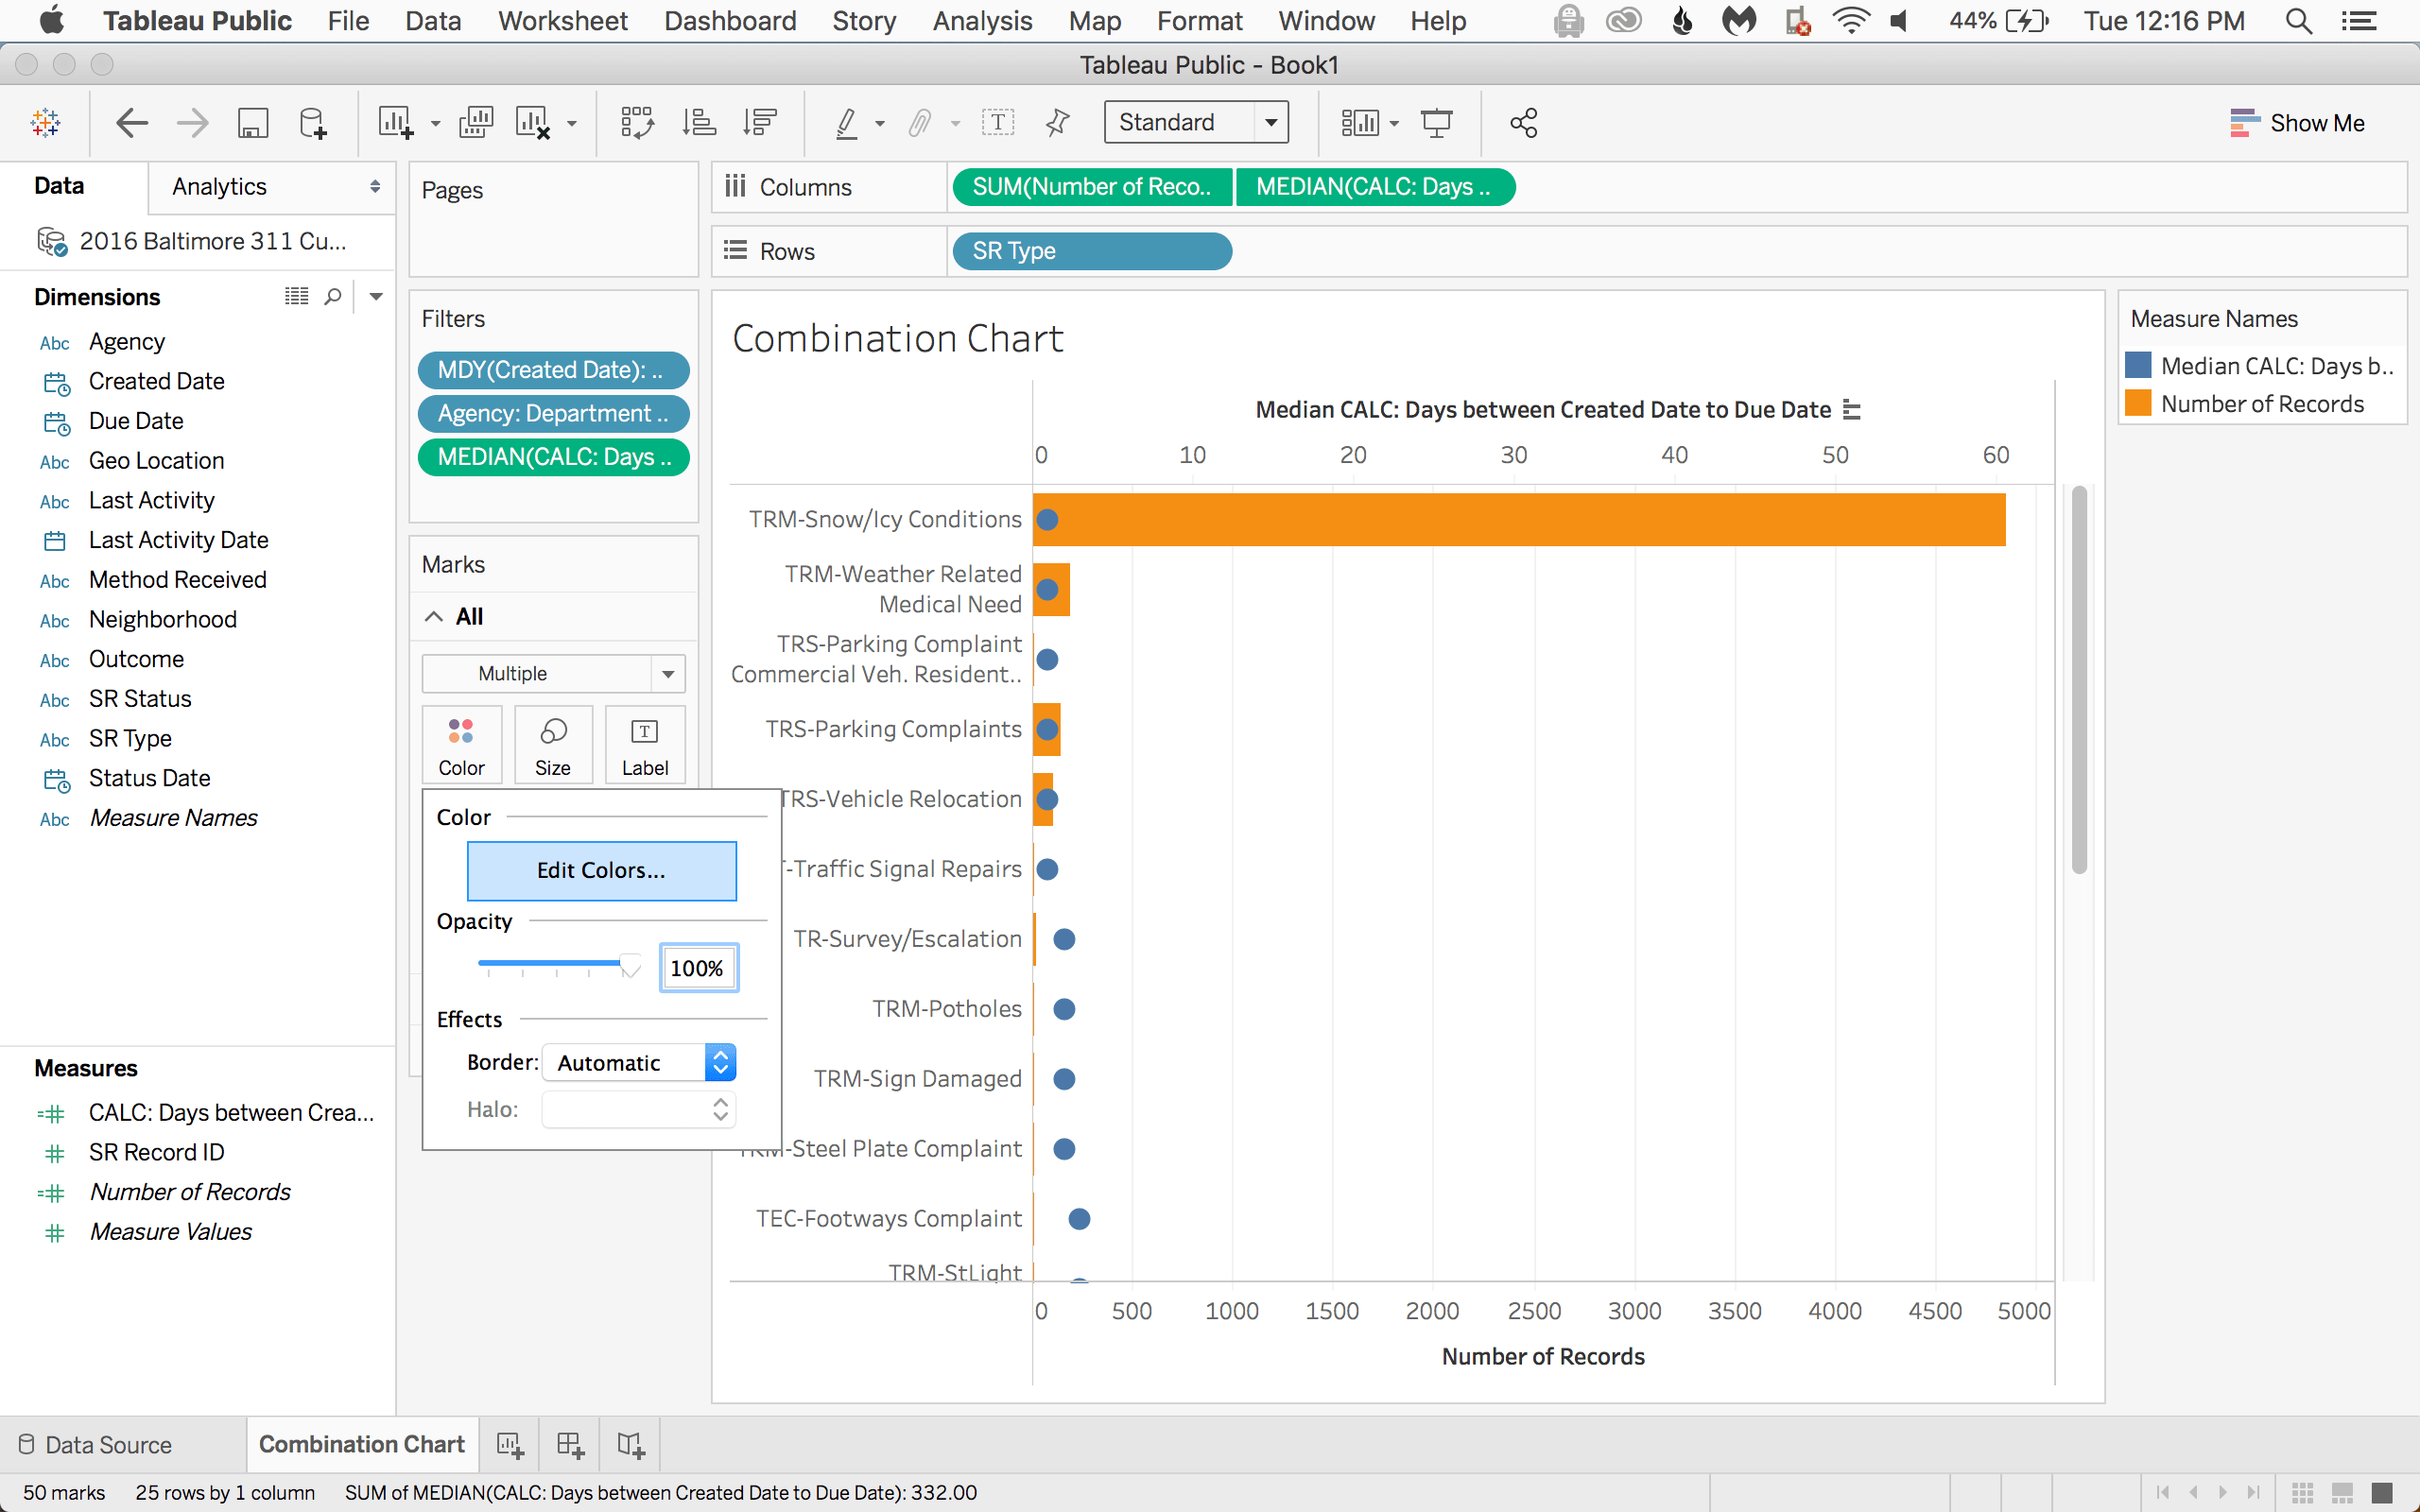
Task: Click the Share icon in toolbar
Action: (x=1523, y=123)
